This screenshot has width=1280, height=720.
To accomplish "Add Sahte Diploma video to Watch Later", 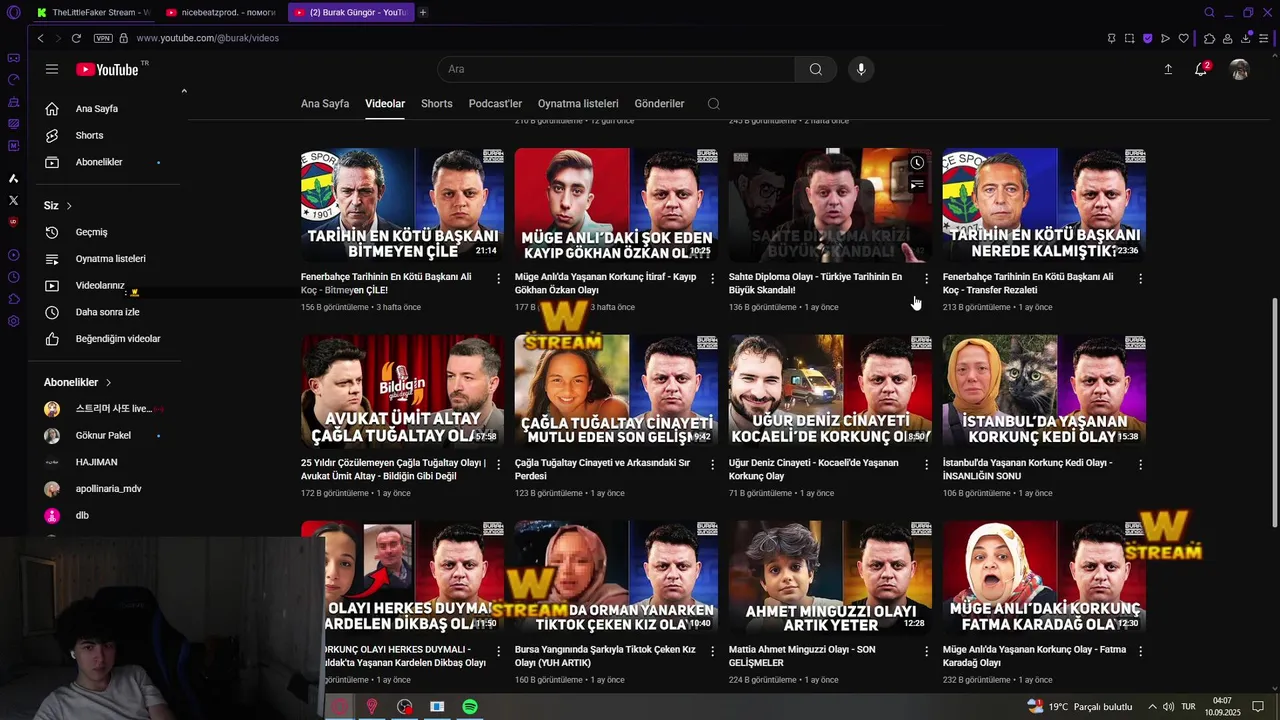I will (917, 163).
